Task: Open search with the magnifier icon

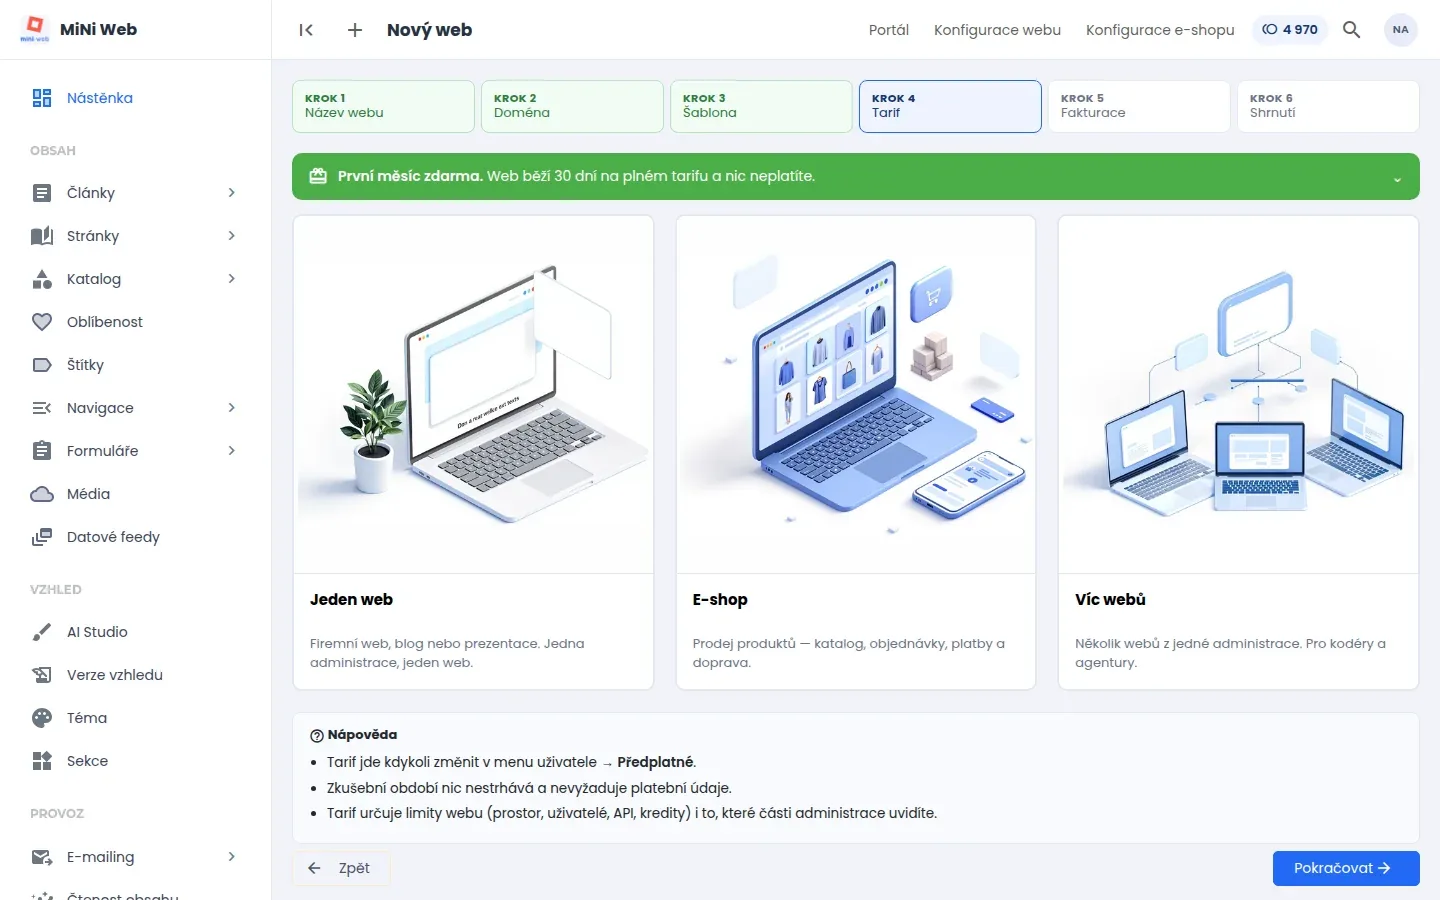Action: 1351,30
